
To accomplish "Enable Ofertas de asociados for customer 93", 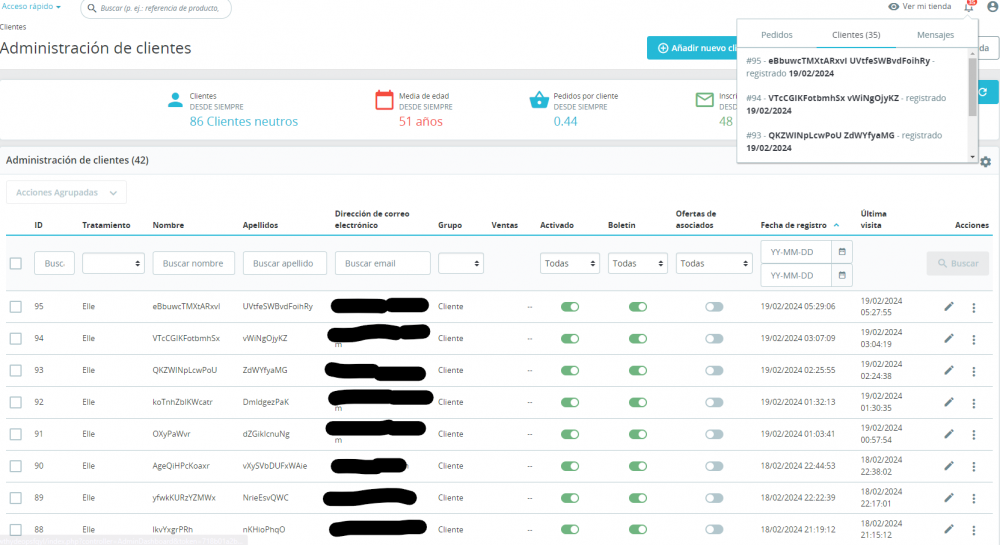I will click(714, 370).
